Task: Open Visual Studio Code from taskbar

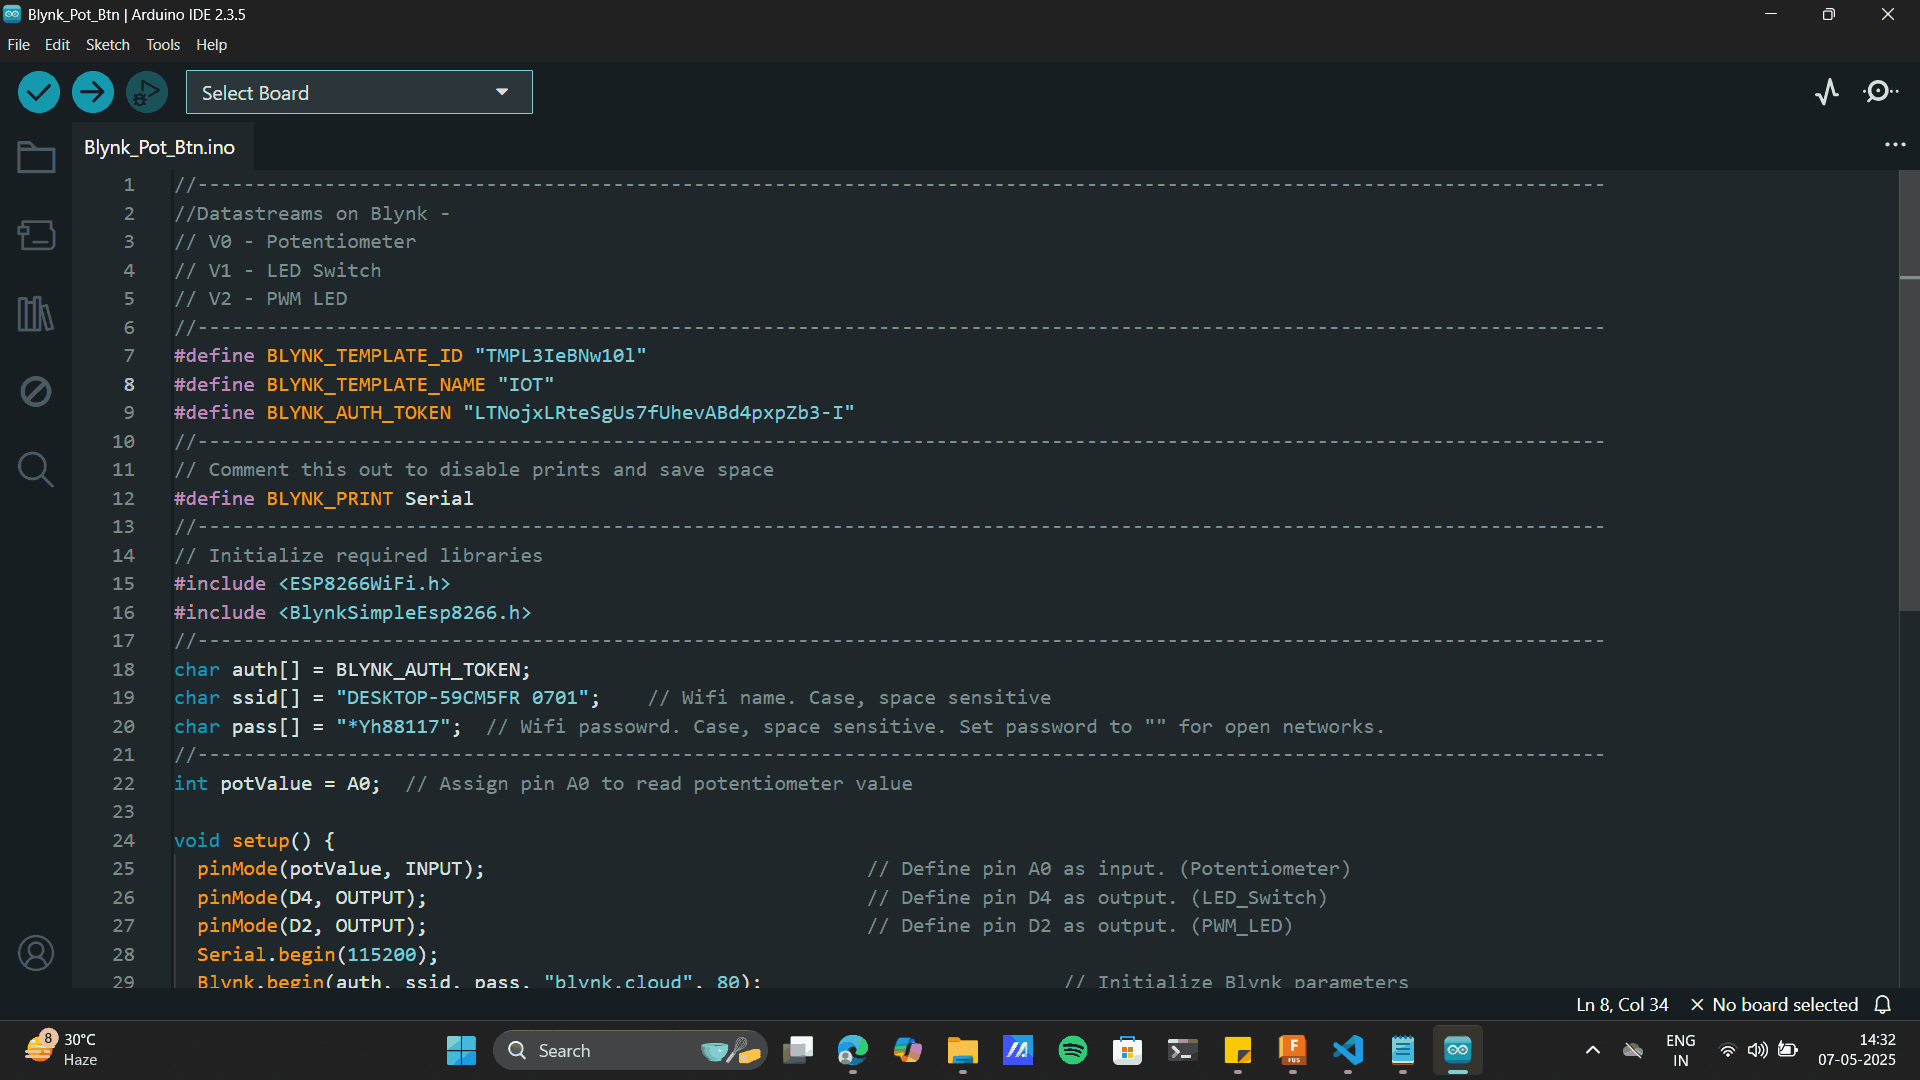Action: point(1348,1050)
